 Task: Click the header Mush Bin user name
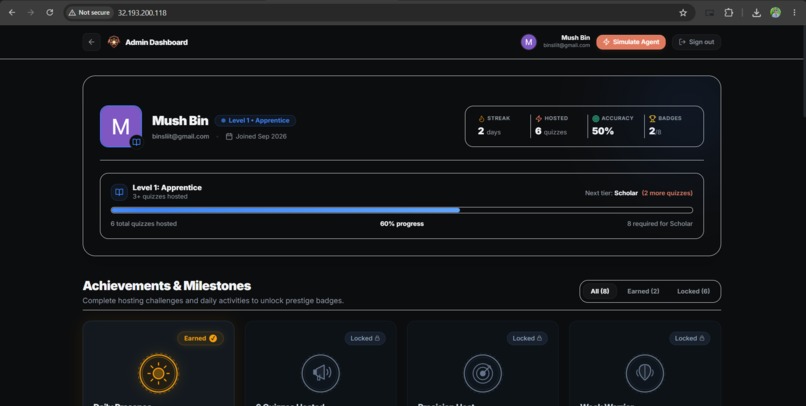pos(575,38)
